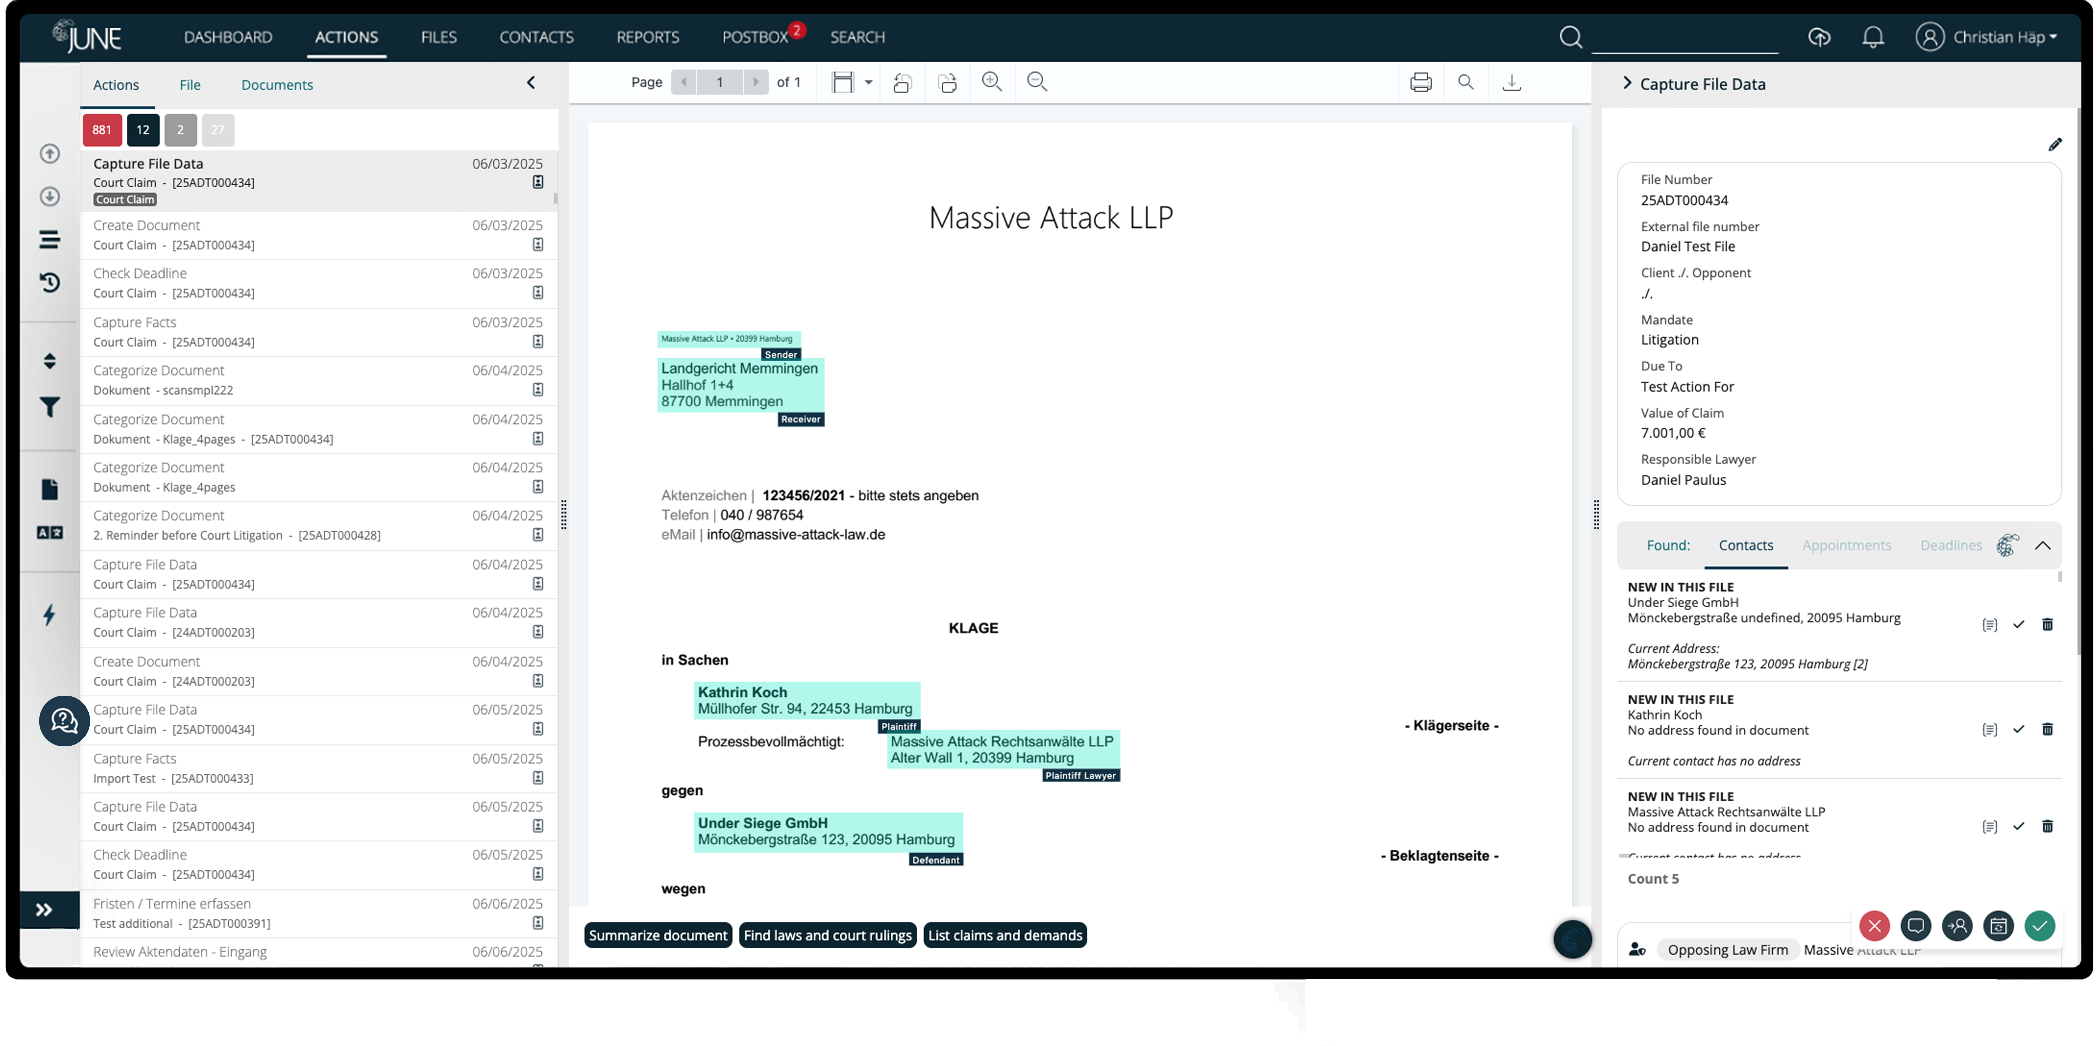Click the filter funnel icon in sidebar
The image size is (2100, 1046).
[x=49, y=407]
